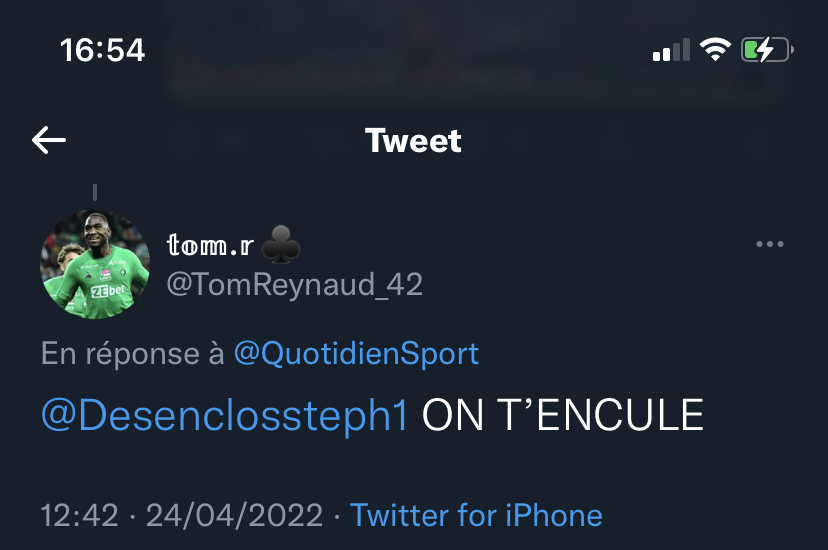Screen dimensions: 828x550
Task: Tap the cellular signal bars icon
Action: click(x=671, y=50)
